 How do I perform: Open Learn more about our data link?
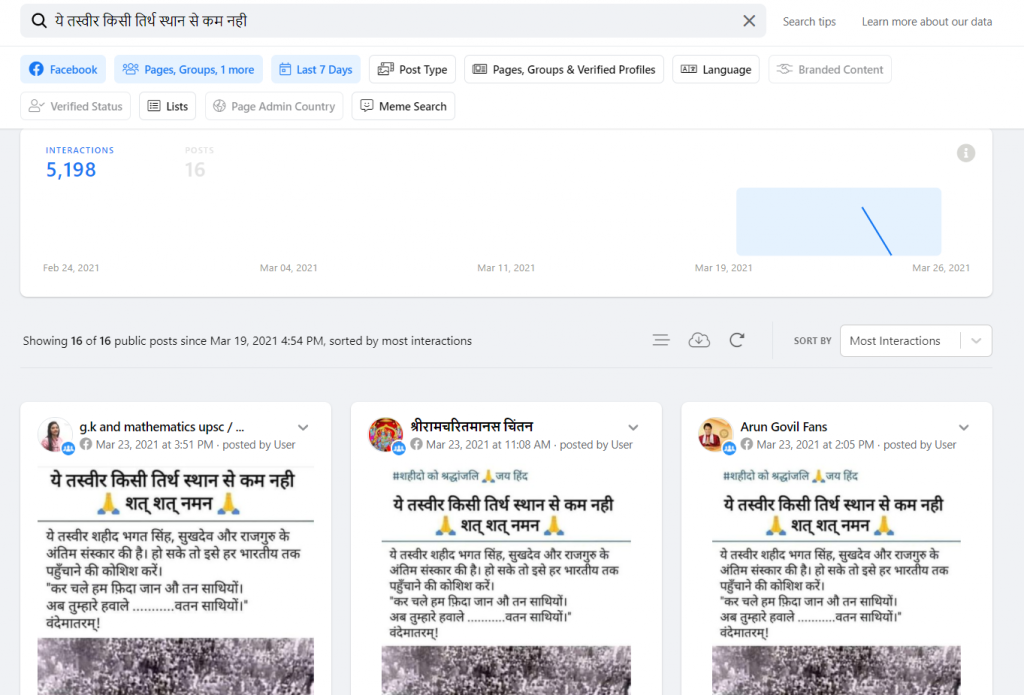tap(927, 22)
